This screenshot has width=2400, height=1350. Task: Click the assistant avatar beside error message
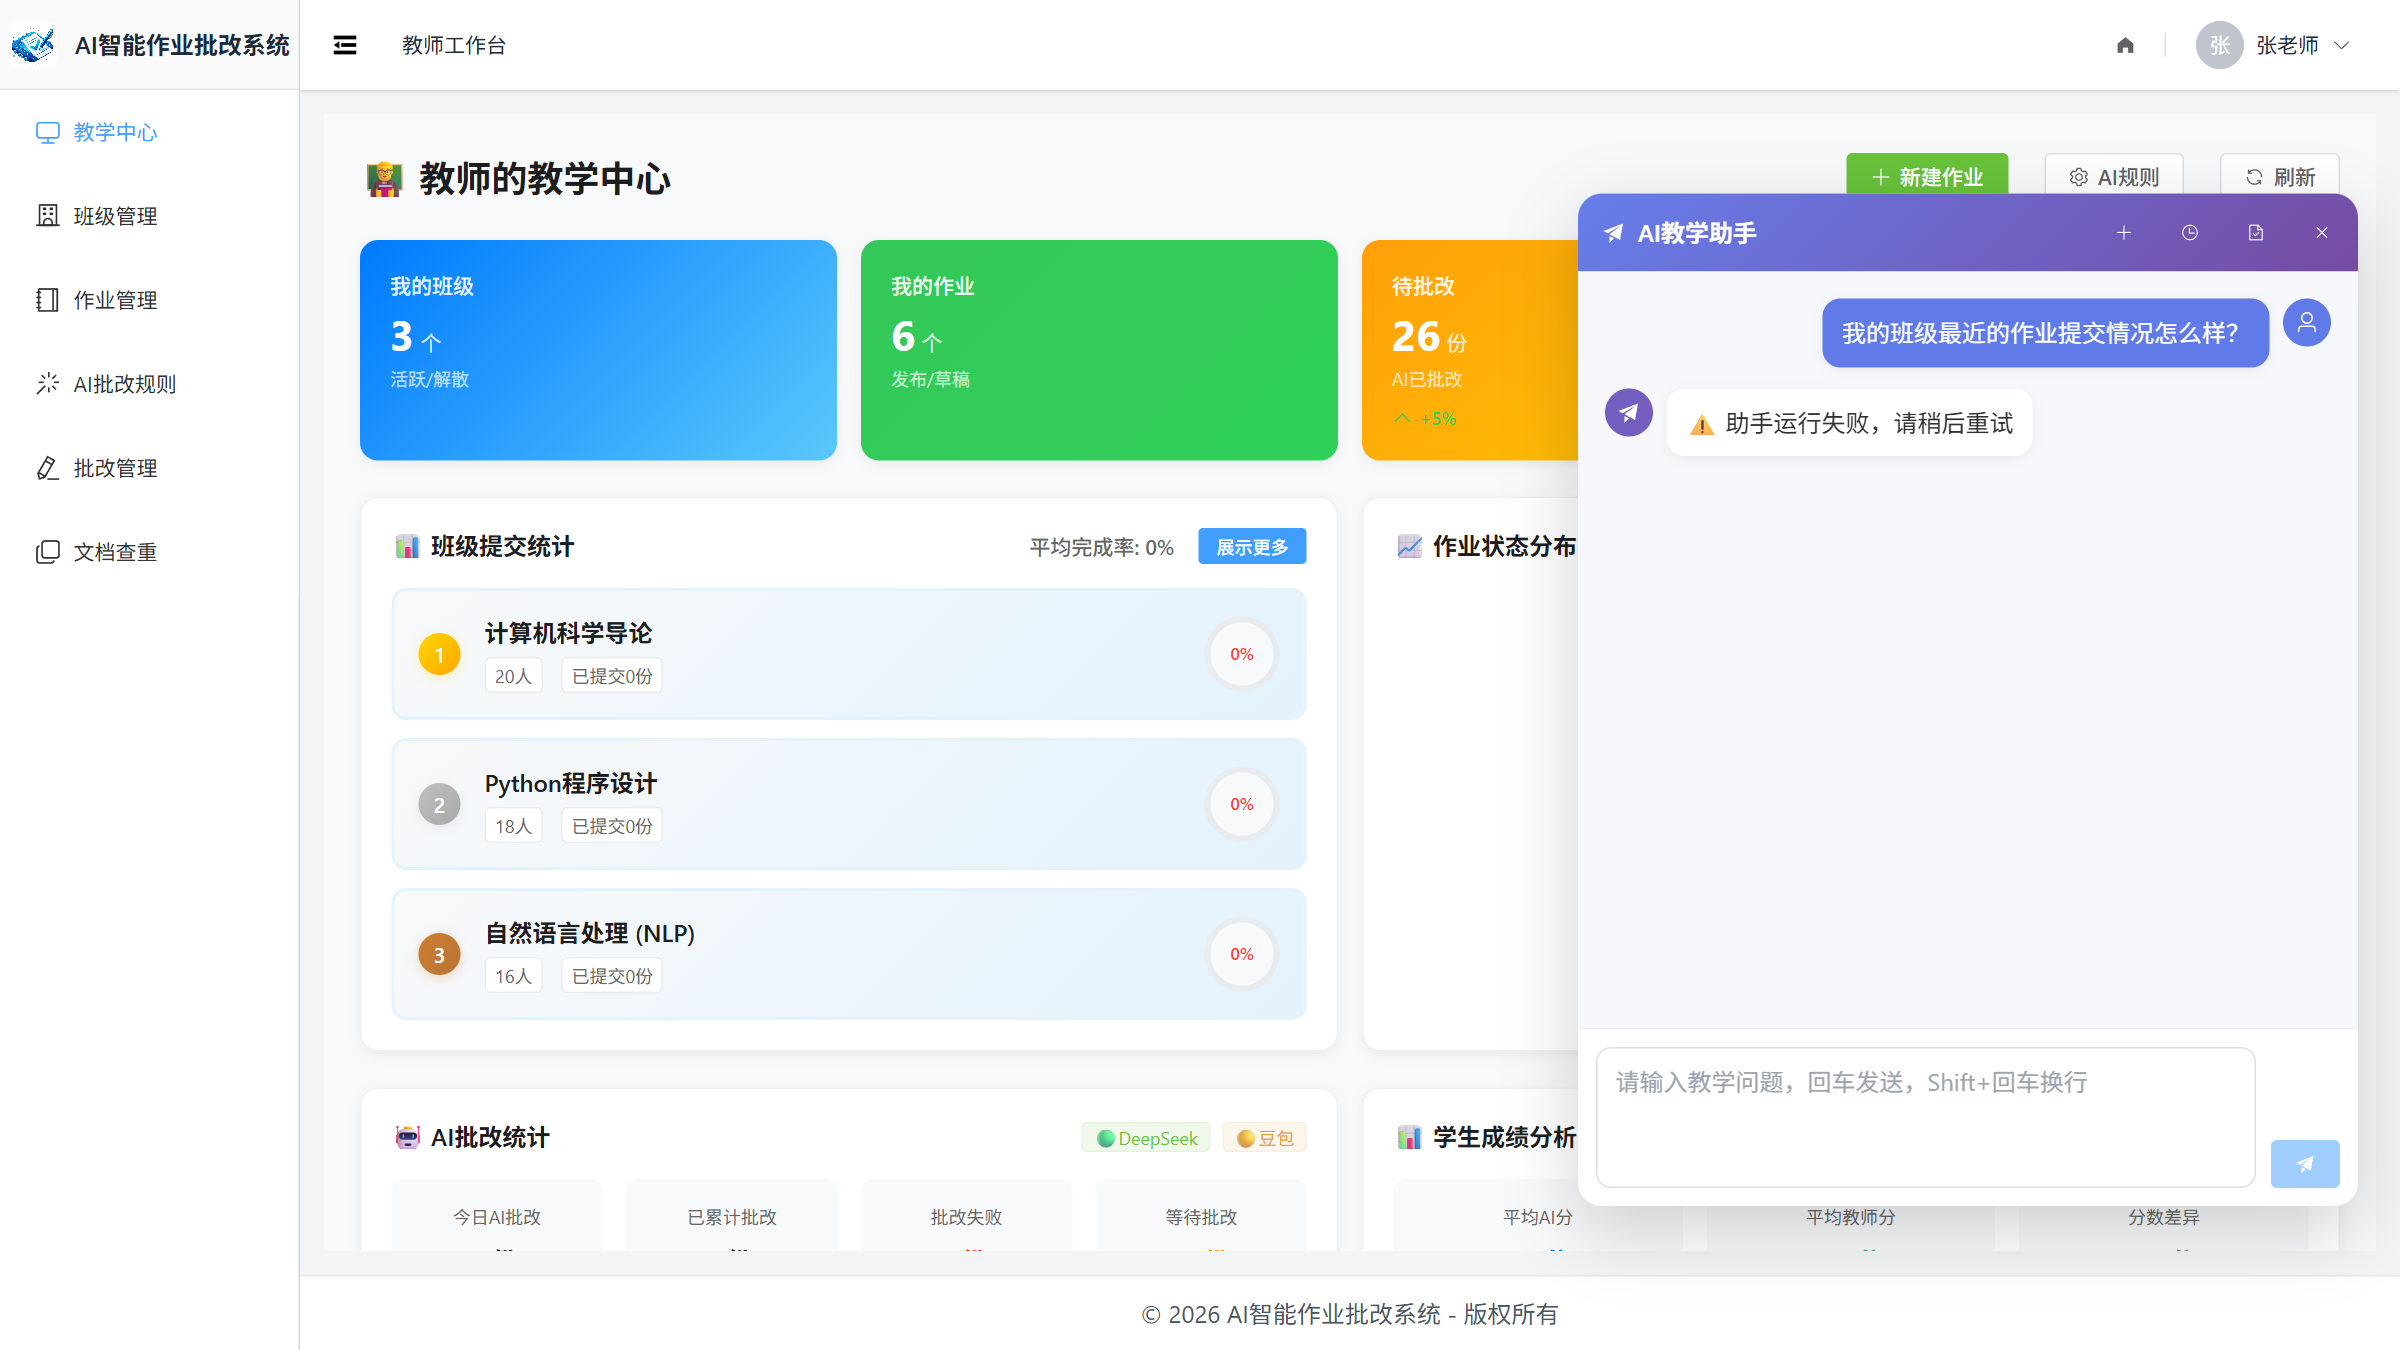[1629, 412]
